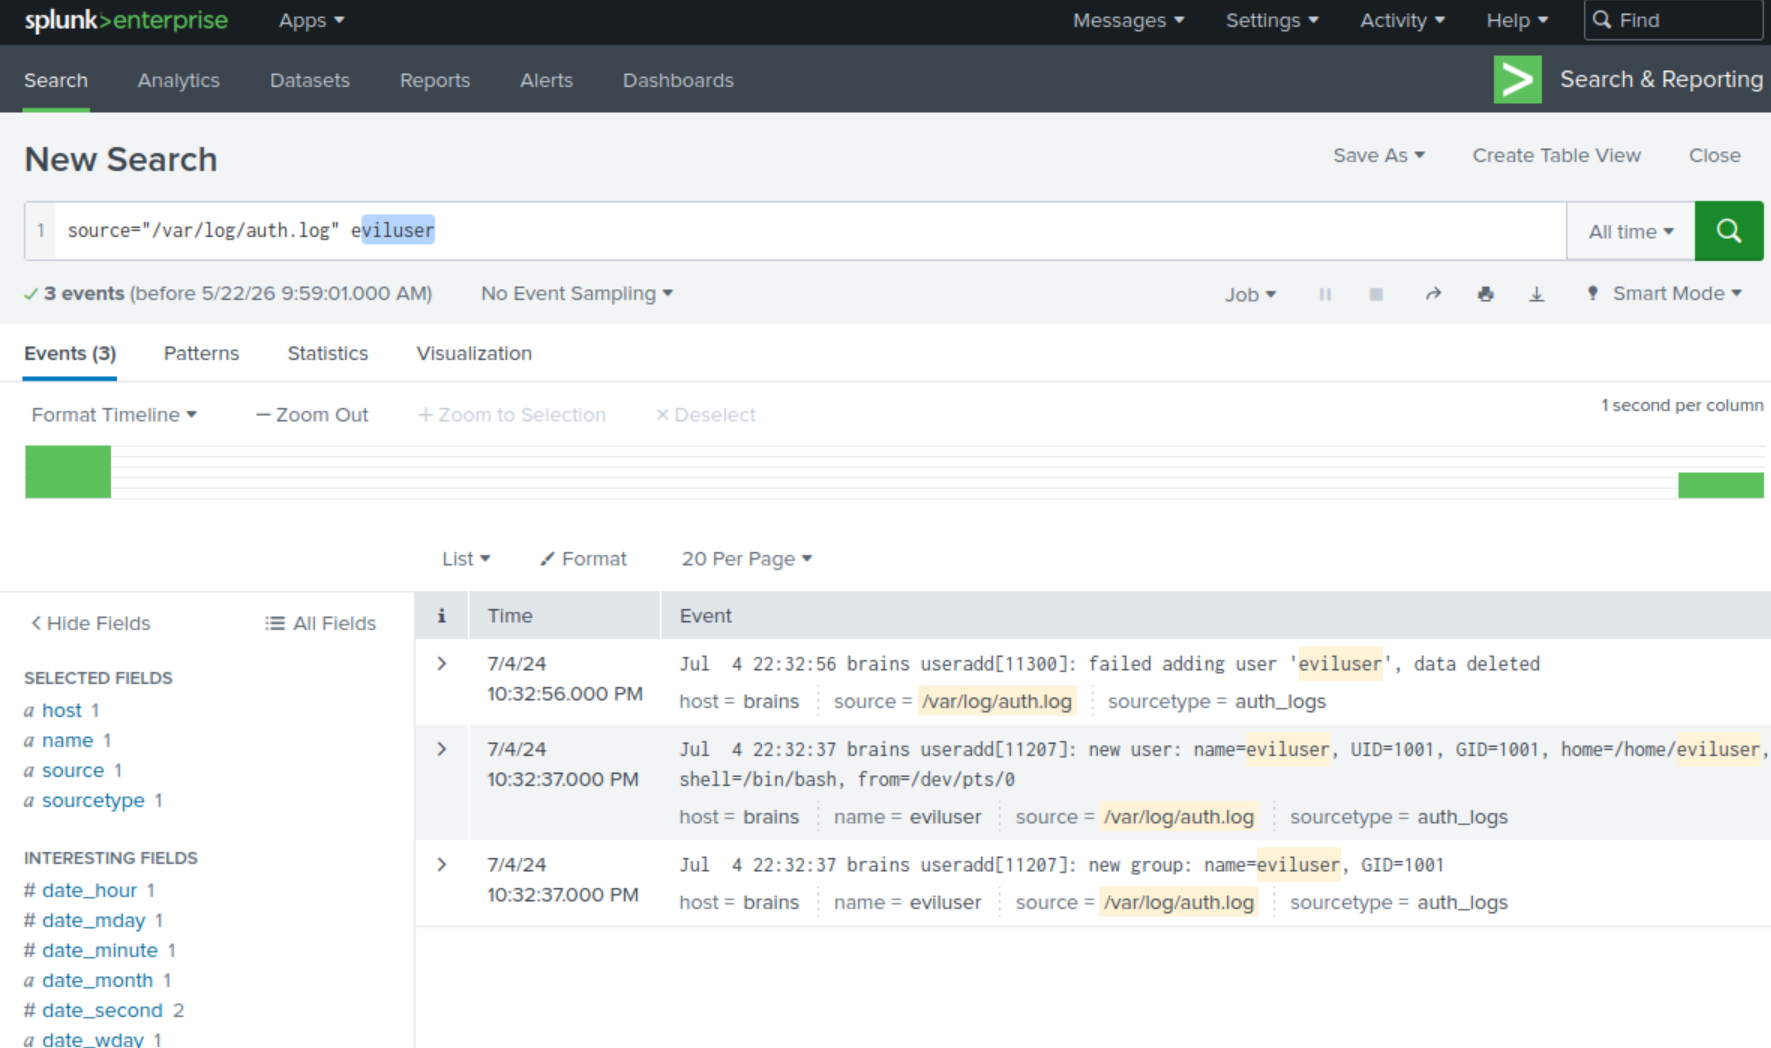
Task: Print the search results
Action: (1485, 294)
